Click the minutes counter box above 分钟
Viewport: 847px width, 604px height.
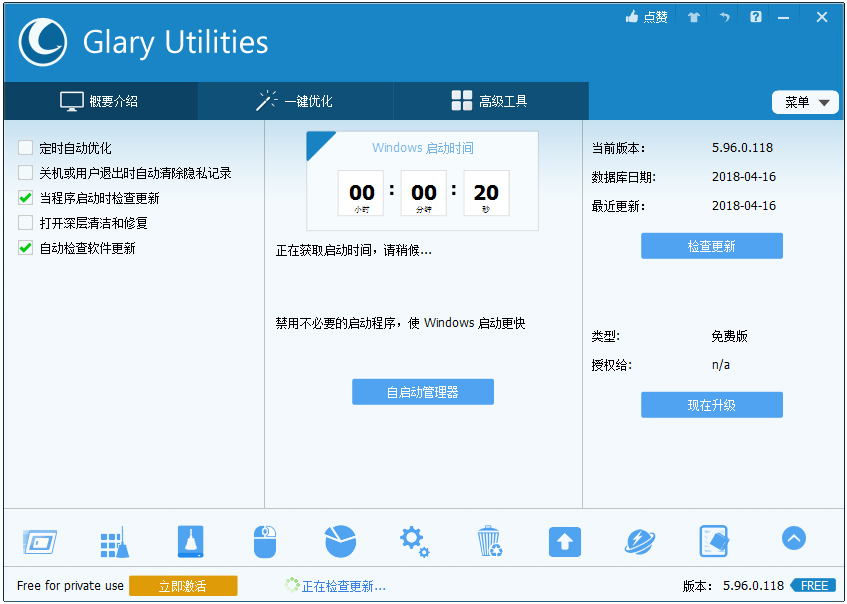[x=424, y=193]
